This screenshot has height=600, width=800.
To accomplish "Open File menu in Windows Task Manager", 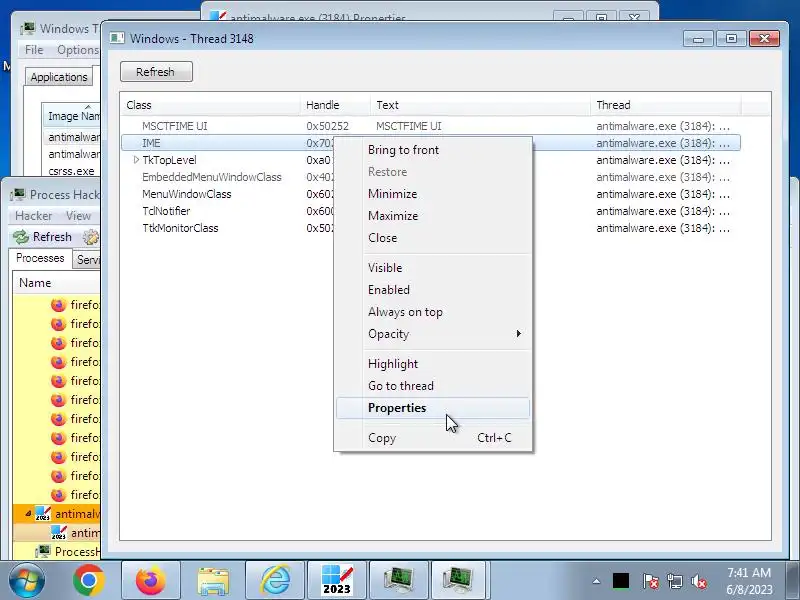I will click(34, 50).
